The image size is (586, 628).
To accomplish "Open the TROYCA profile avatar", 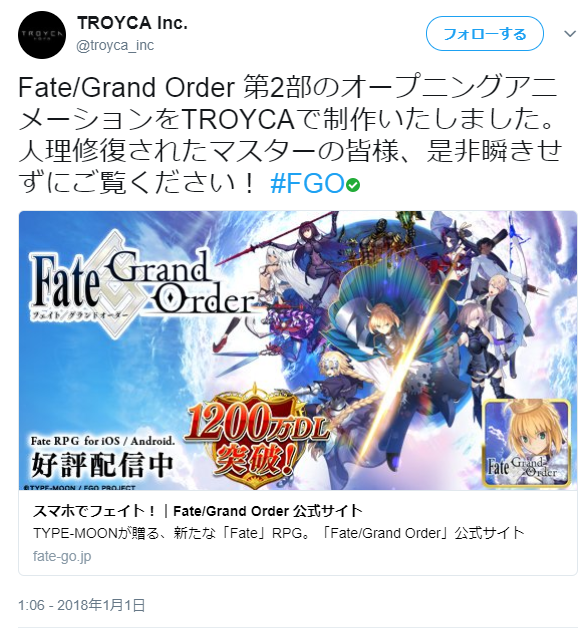I will [42, 35].
